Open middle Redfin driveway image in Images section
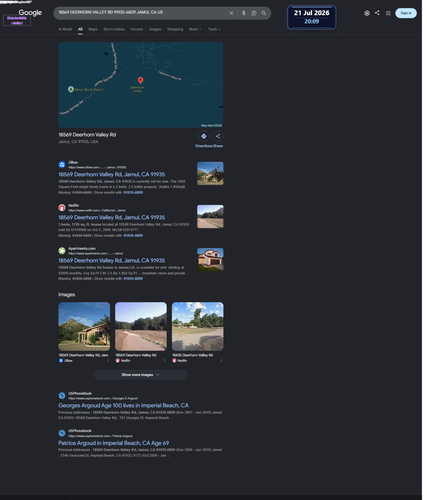This screenshot has height=500, width=427. click(x=141, y=326)
